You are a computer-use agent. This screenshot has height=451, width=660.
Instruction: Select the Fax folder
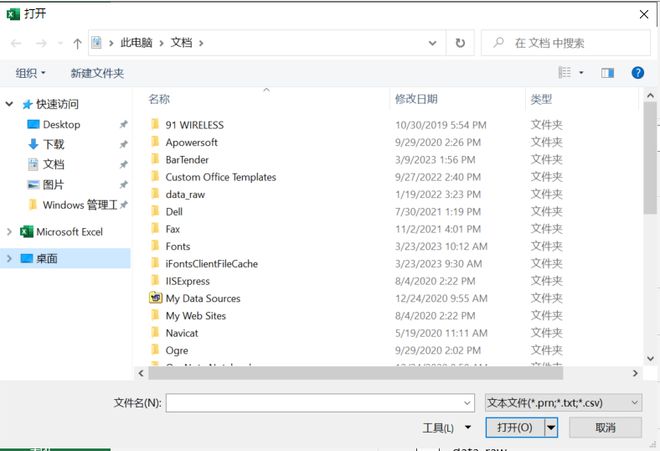tap(173, 229)
